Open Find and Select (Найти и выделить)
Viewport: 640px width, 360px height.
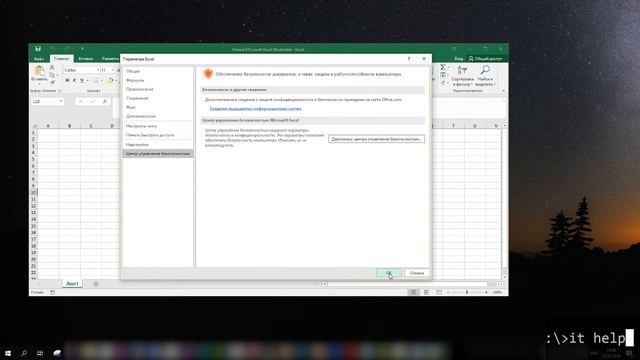coord(485,76)
